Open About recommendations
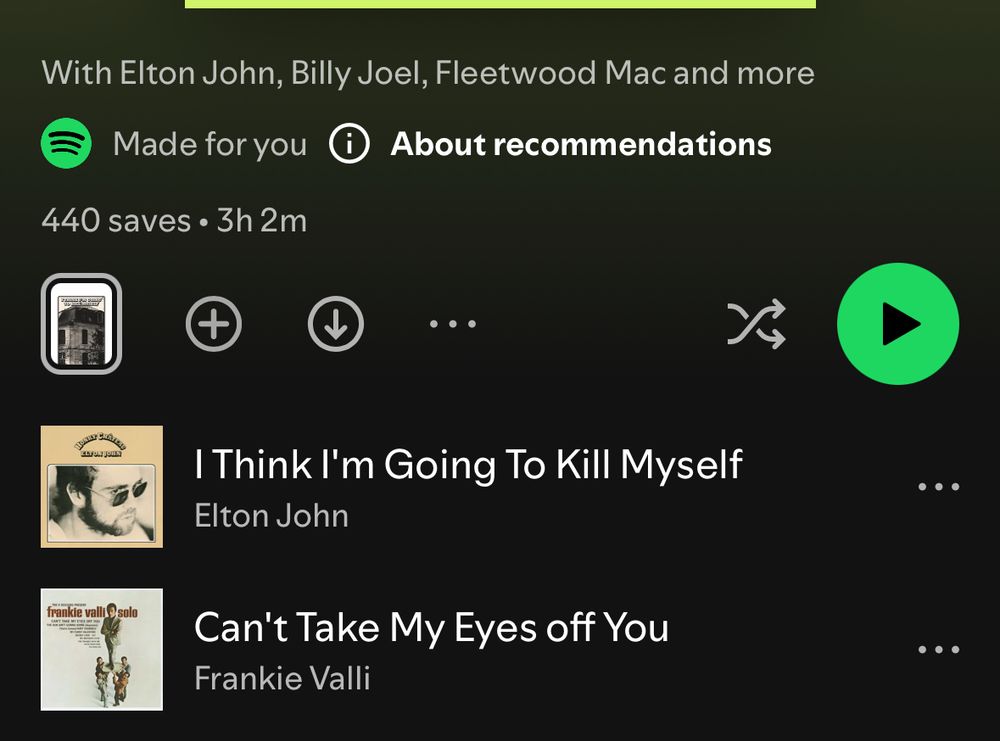 581,144
